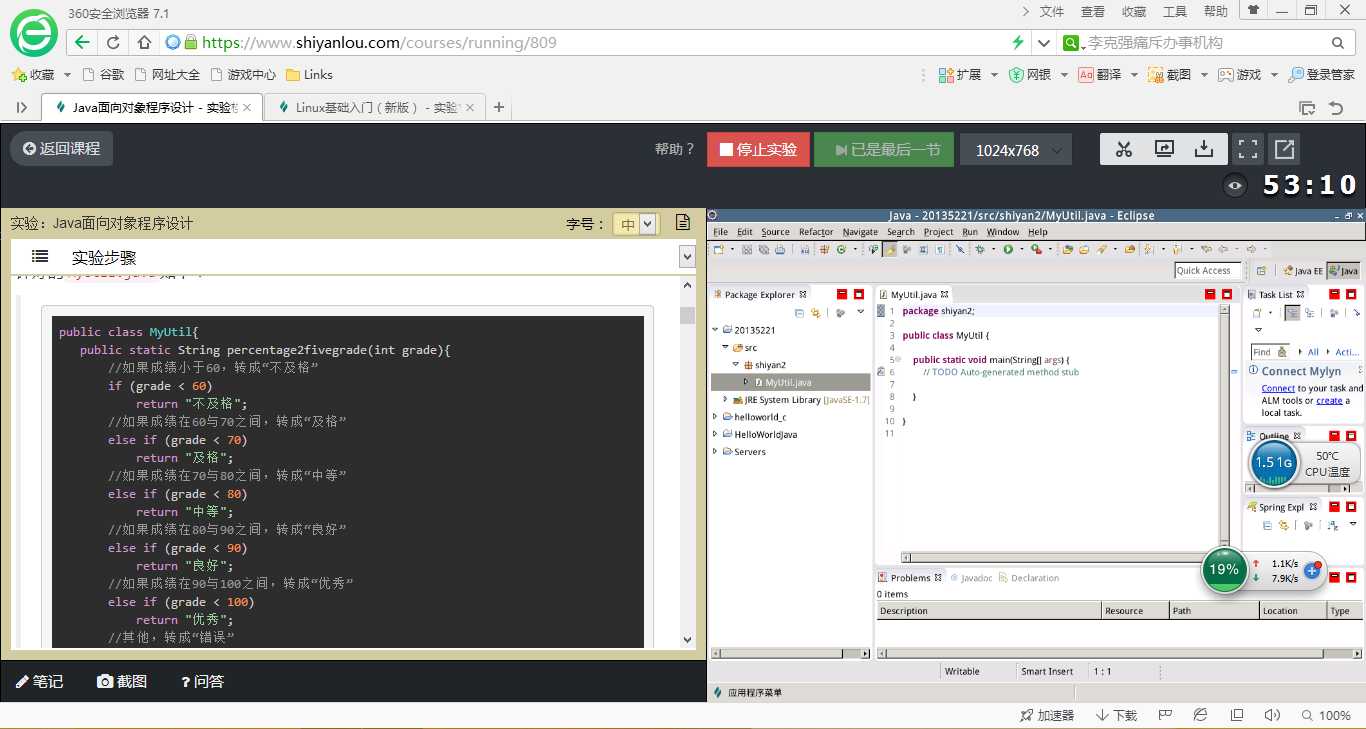Click the 问答 Q&A button
This screenshot has height=729, width=1366.
pos(202,681)
